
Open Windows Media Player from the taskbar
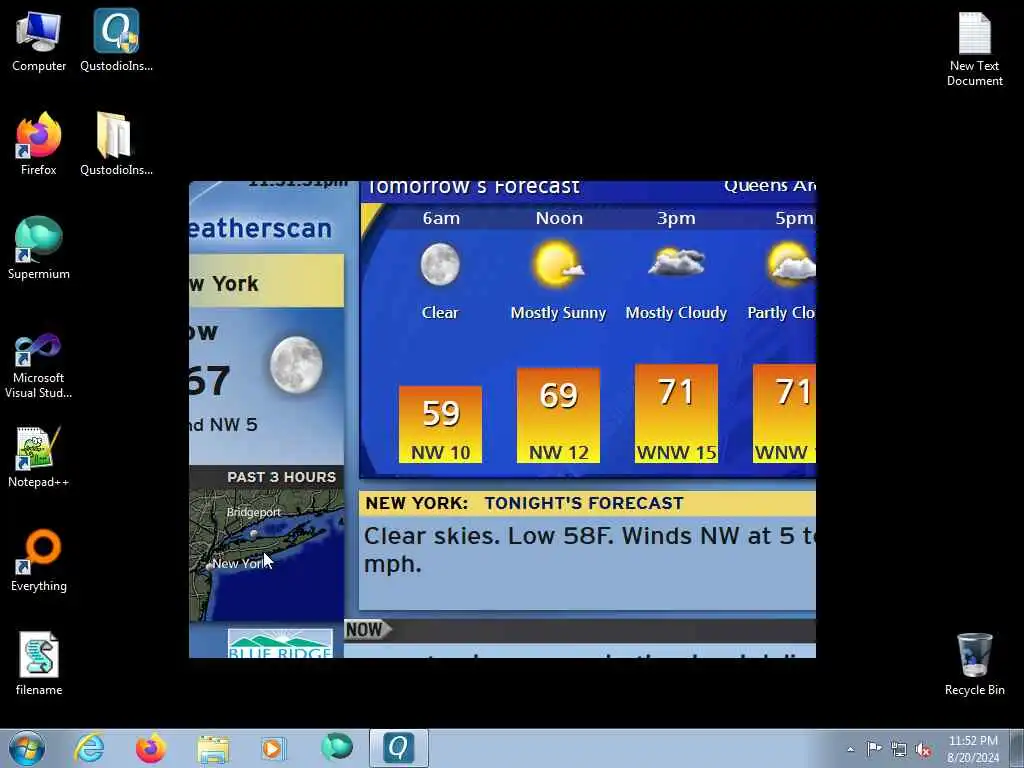274,748
